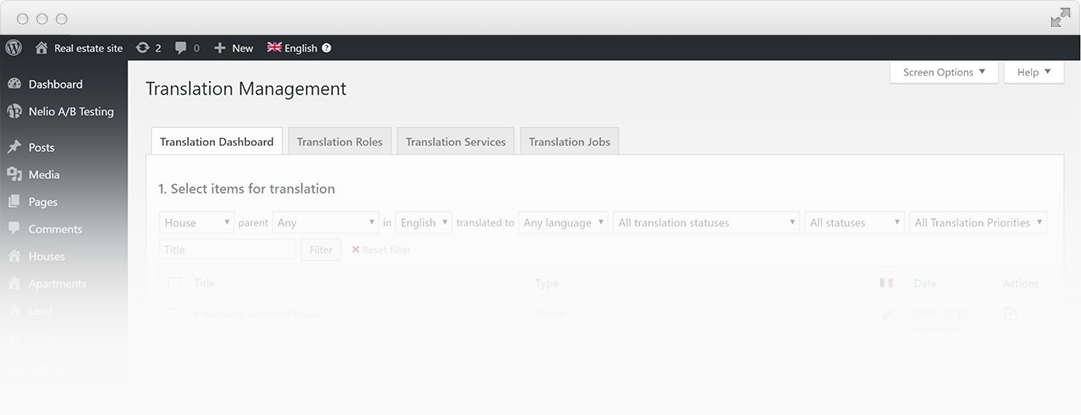The height and width of the screenshot is (415, 1081).
Task: Open the Translation Jobs tab
Action: pyautogui.click(x=569, y=142)
